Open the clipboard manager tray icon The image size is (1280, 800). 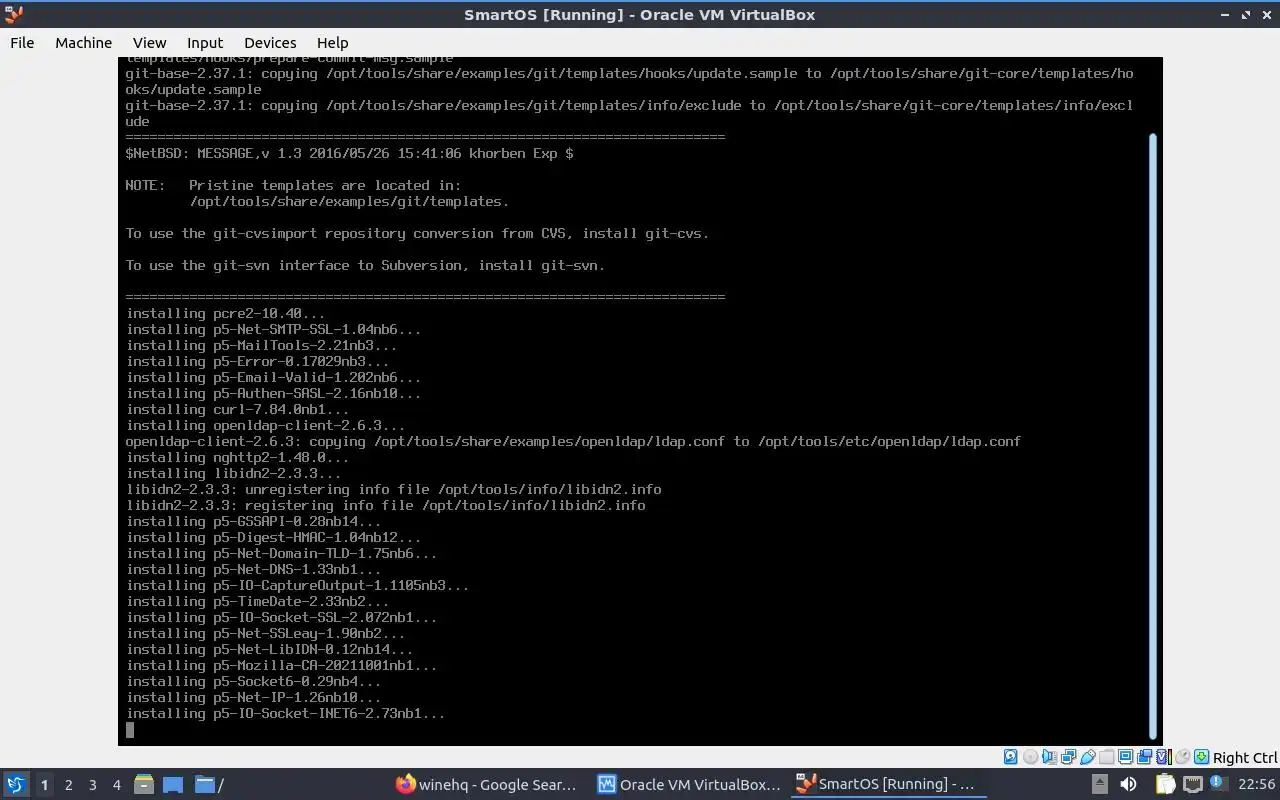[1166, 784]
